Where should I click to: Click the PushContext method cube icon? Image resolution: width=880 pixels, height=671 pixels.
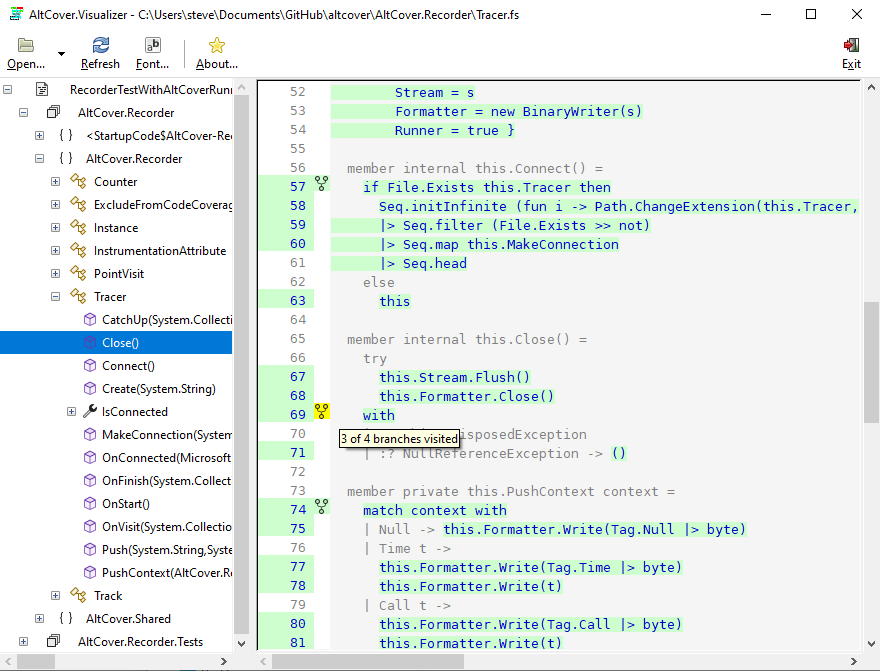point(90,572)
